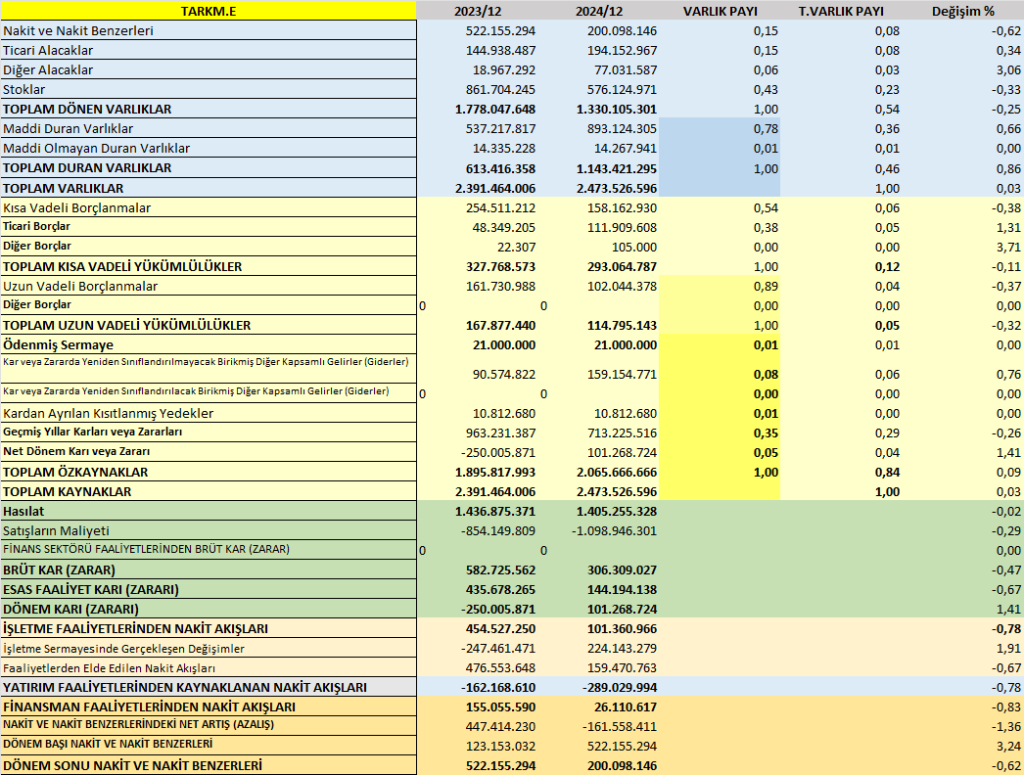The width and height of the screenshot is (1024, 775).
Task: Select the value 161.730.988
Action: pos(500,286)
